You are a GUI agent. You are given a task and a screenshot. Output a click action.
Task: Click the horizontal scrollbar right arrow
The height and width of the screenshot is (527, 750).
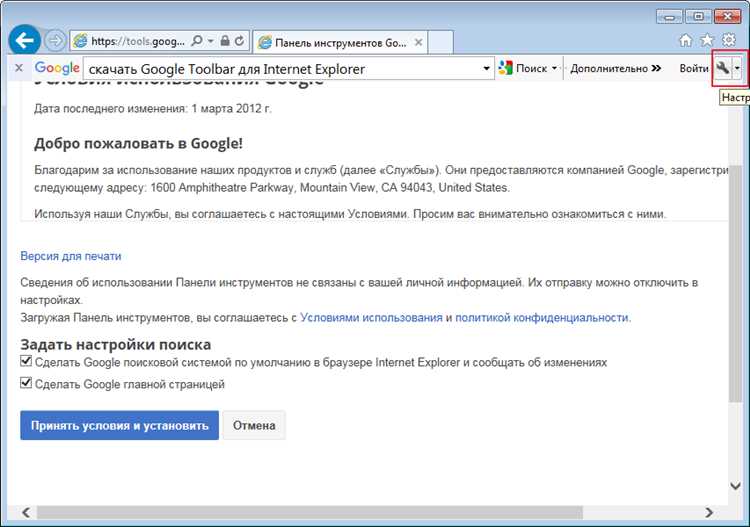(x=709, y=513)
